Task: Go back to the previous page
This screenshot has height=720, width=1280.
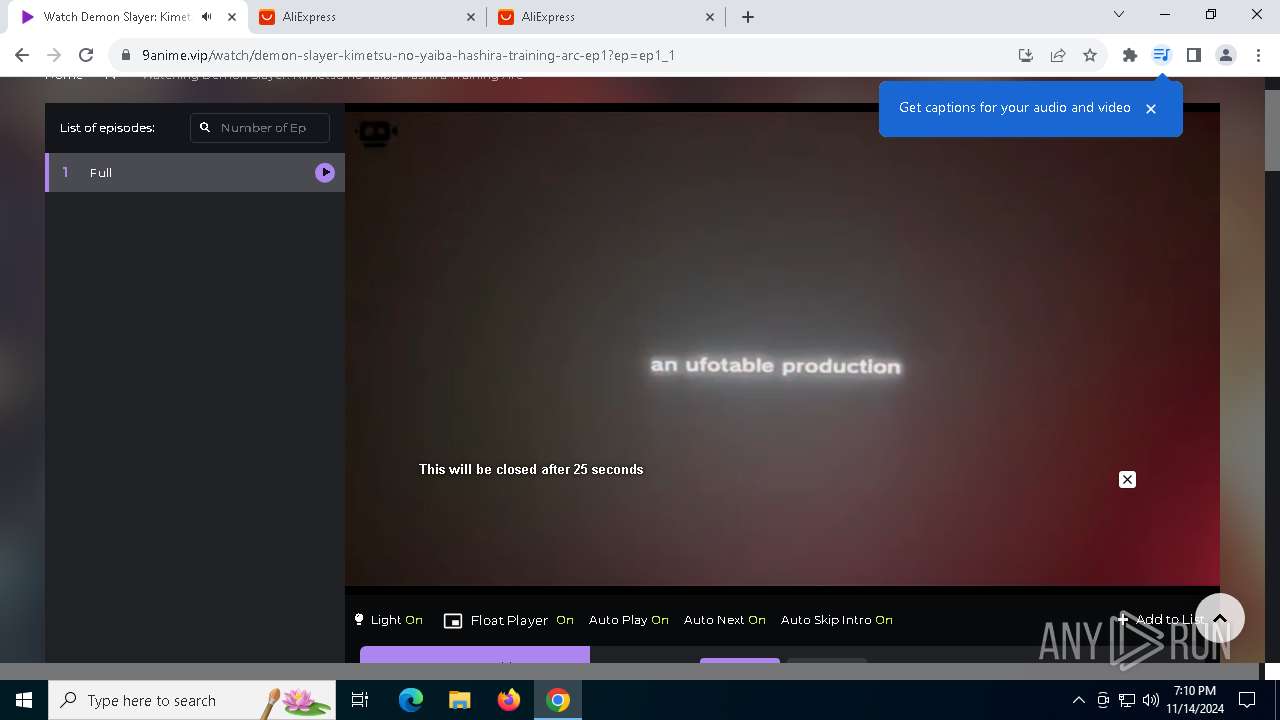Action: [22, 55]
